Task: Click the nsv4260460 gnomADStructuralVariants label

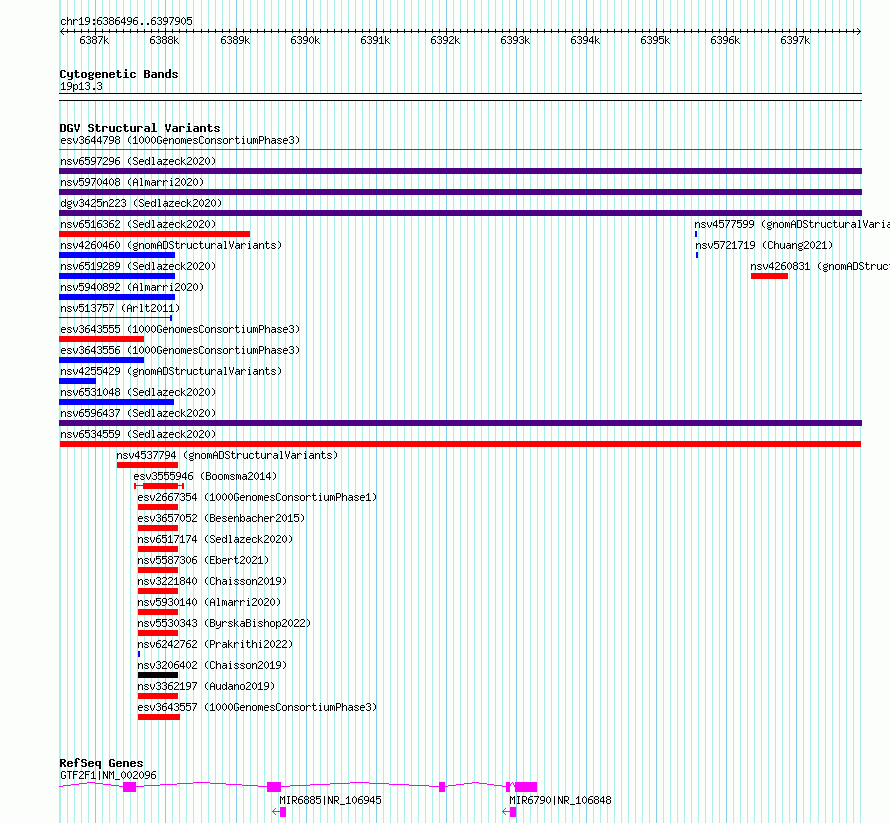Action: [x=171, y=245]
